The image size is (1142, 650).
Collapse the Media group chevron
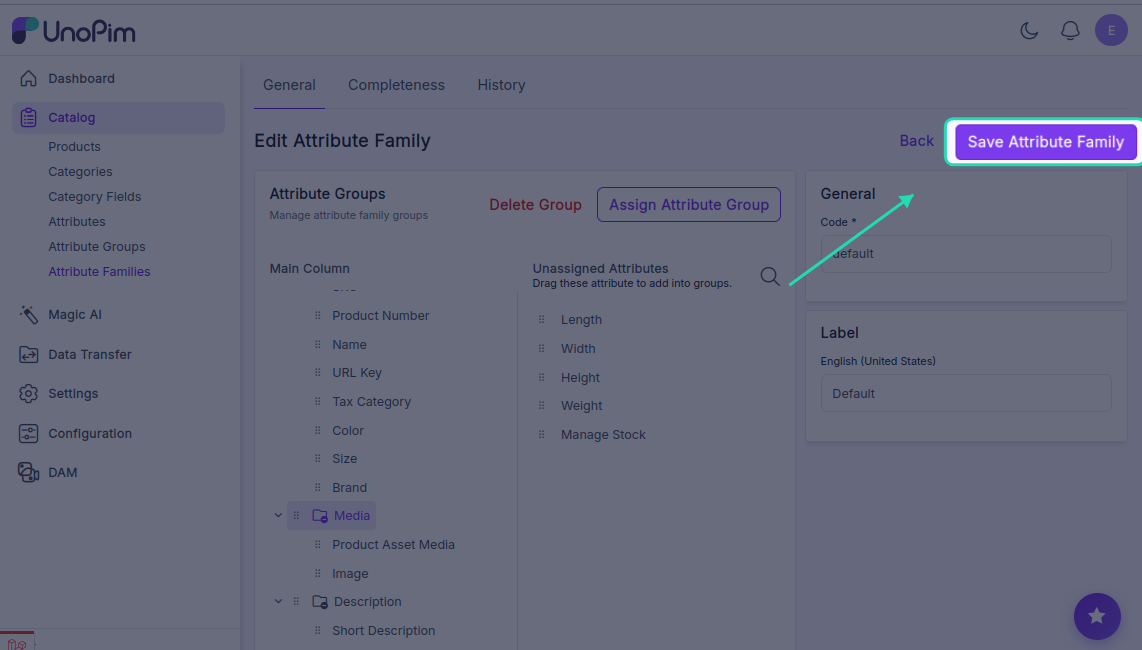point(278,515)
